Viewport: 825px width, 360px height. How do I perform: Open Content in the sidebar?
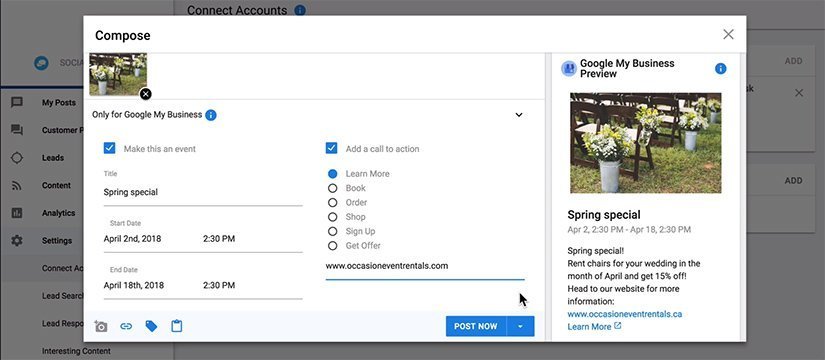[x=56, y=185]
